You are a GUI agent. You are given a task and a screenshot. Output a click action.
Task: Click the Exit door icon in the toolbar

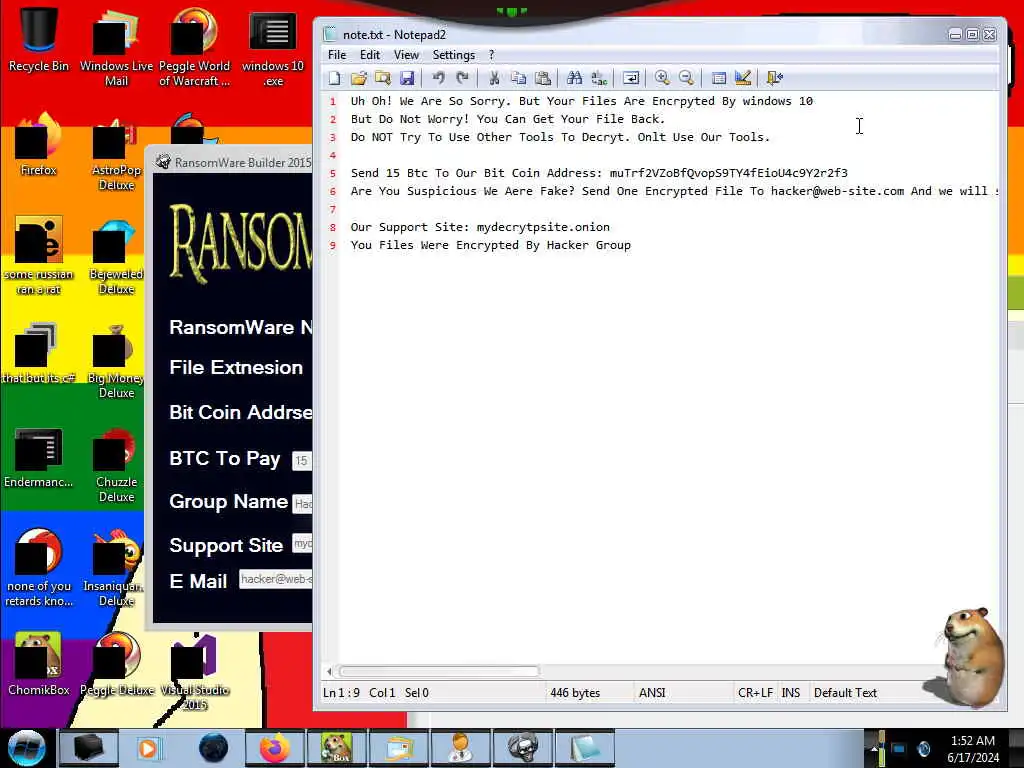(x=775, y=78)
